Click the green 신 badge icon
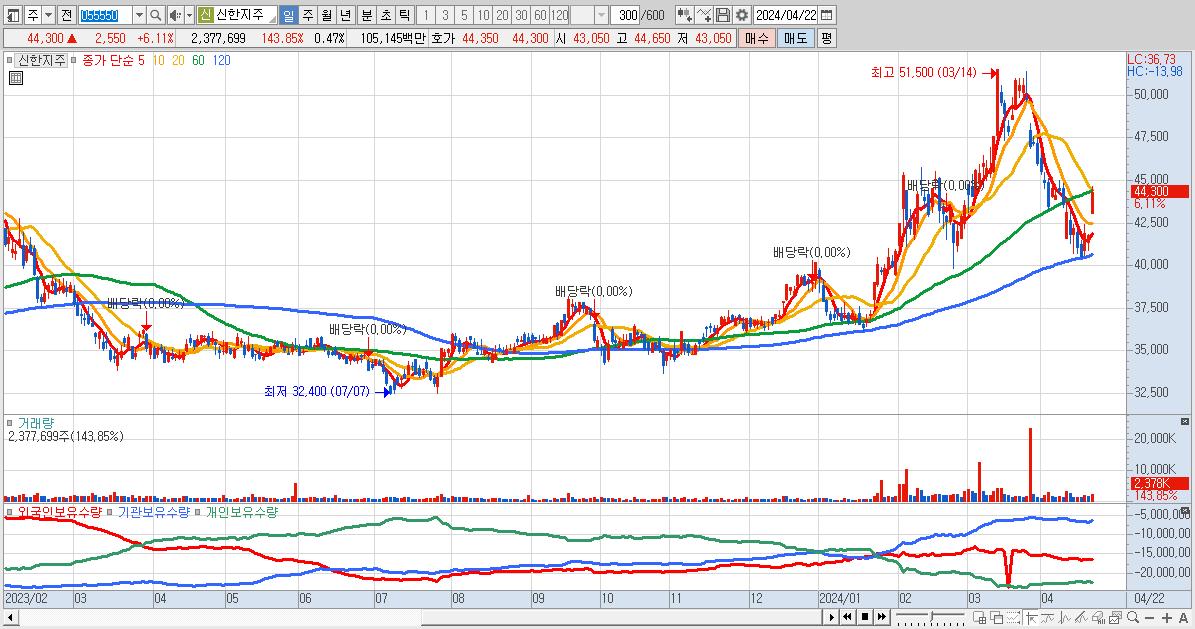The image size is (1195, 629). (x=206, y=14)
